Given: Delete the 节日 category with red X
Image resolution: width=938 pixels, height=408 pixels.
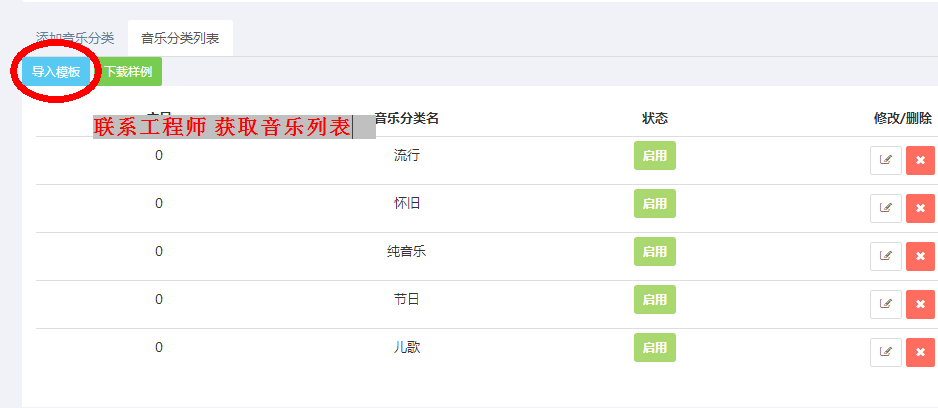Looking at the screenshot, I should tap(921, 304).
